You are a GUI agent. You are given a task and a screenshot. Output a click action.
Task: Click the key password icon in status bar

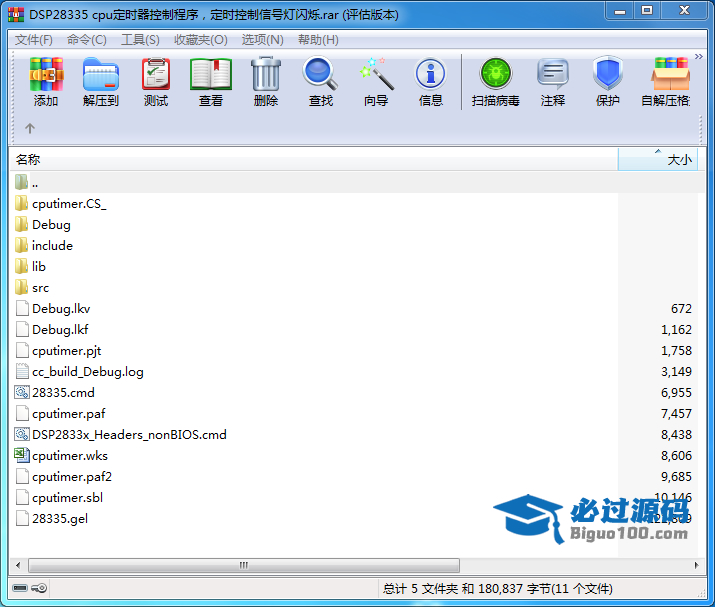tap(39, 588)
